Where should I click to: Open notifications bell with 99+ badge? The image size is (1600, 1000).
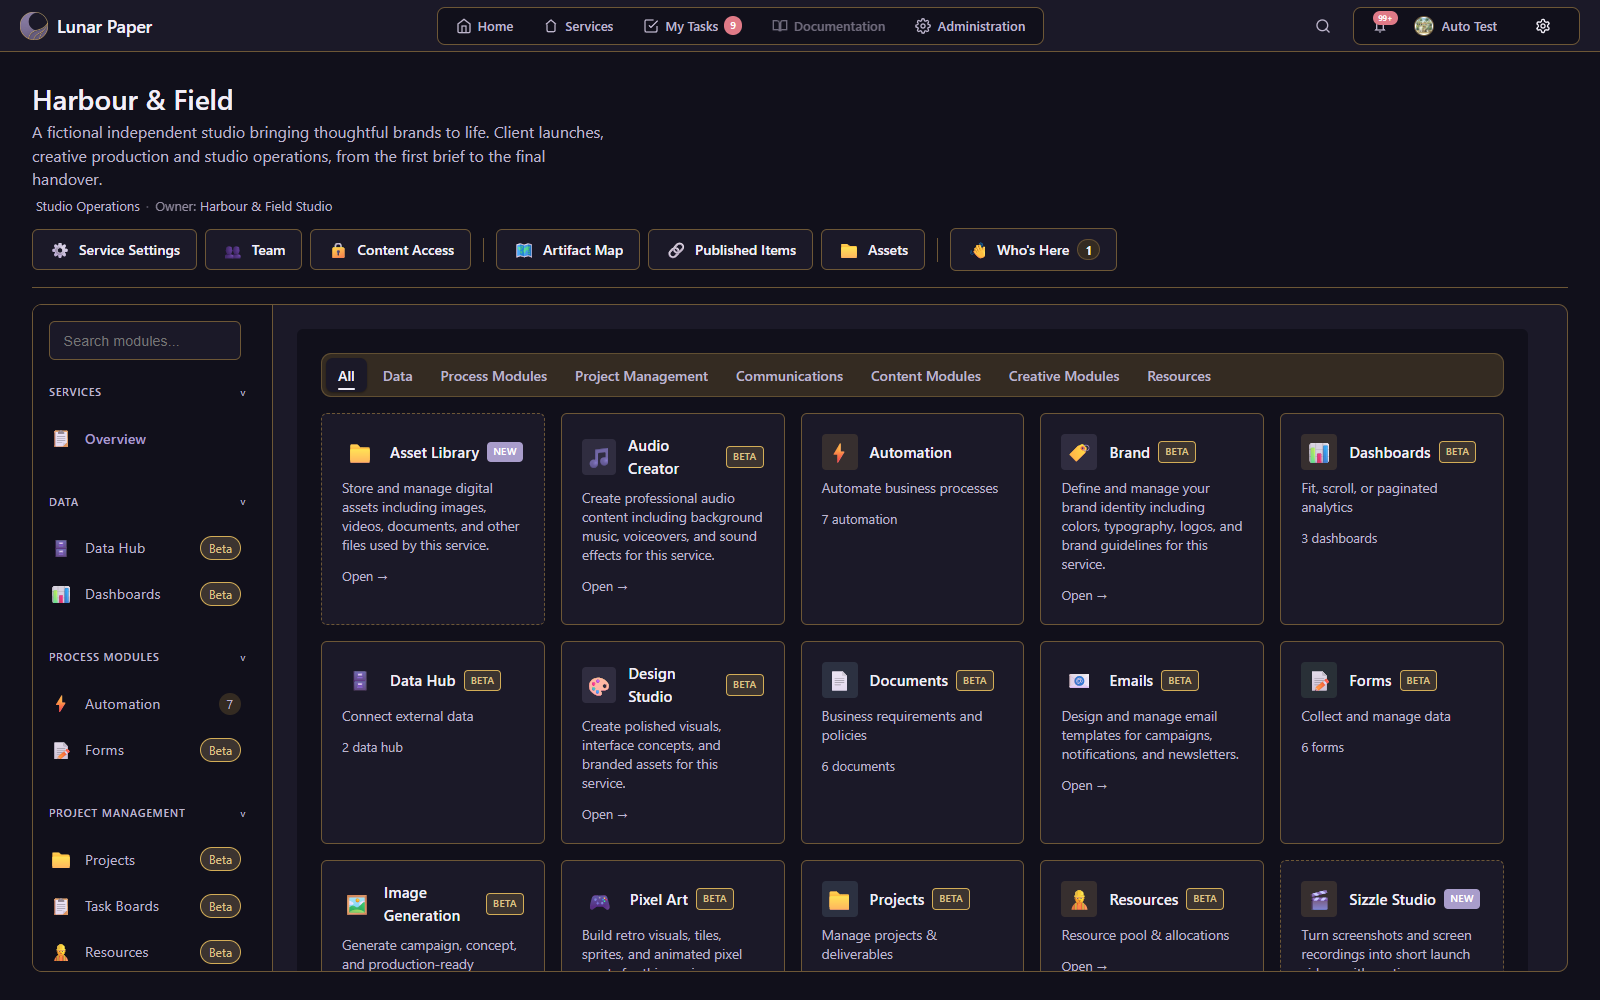[x=1381, y=25]
